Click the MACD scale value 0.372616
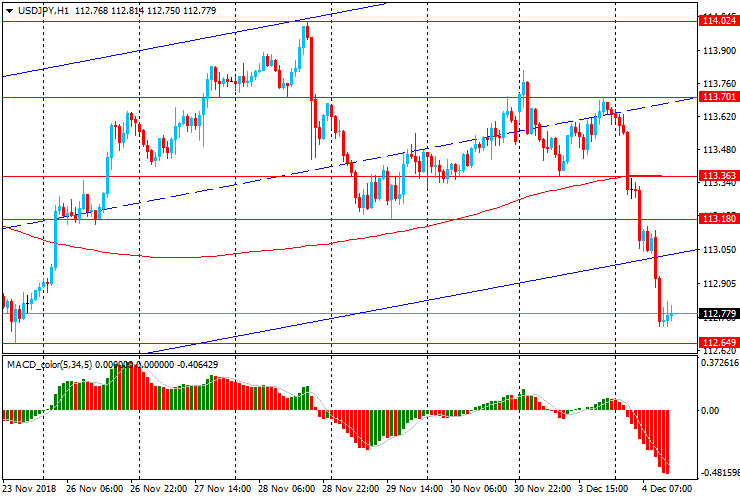The width and height of the screenshot is (740, 500). [720, 363]
